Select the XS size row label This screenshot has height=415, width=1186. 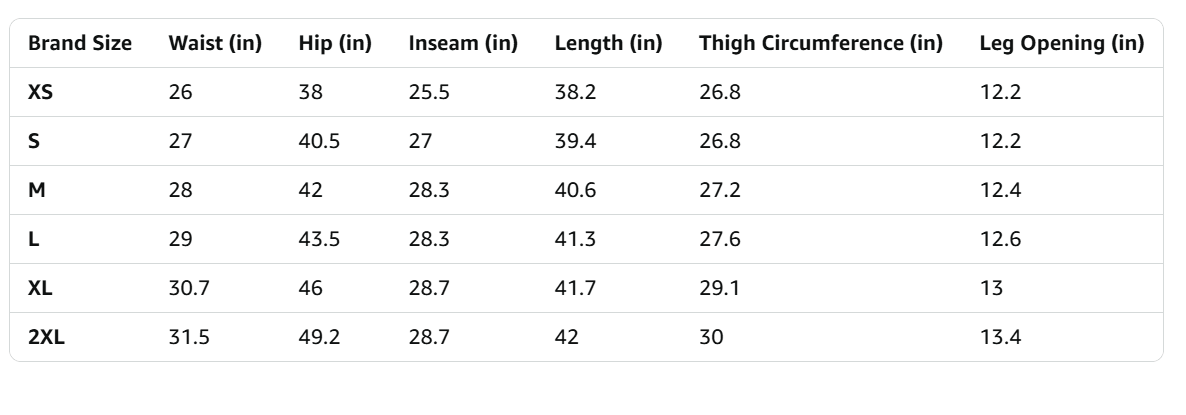(x=41, y=92)
